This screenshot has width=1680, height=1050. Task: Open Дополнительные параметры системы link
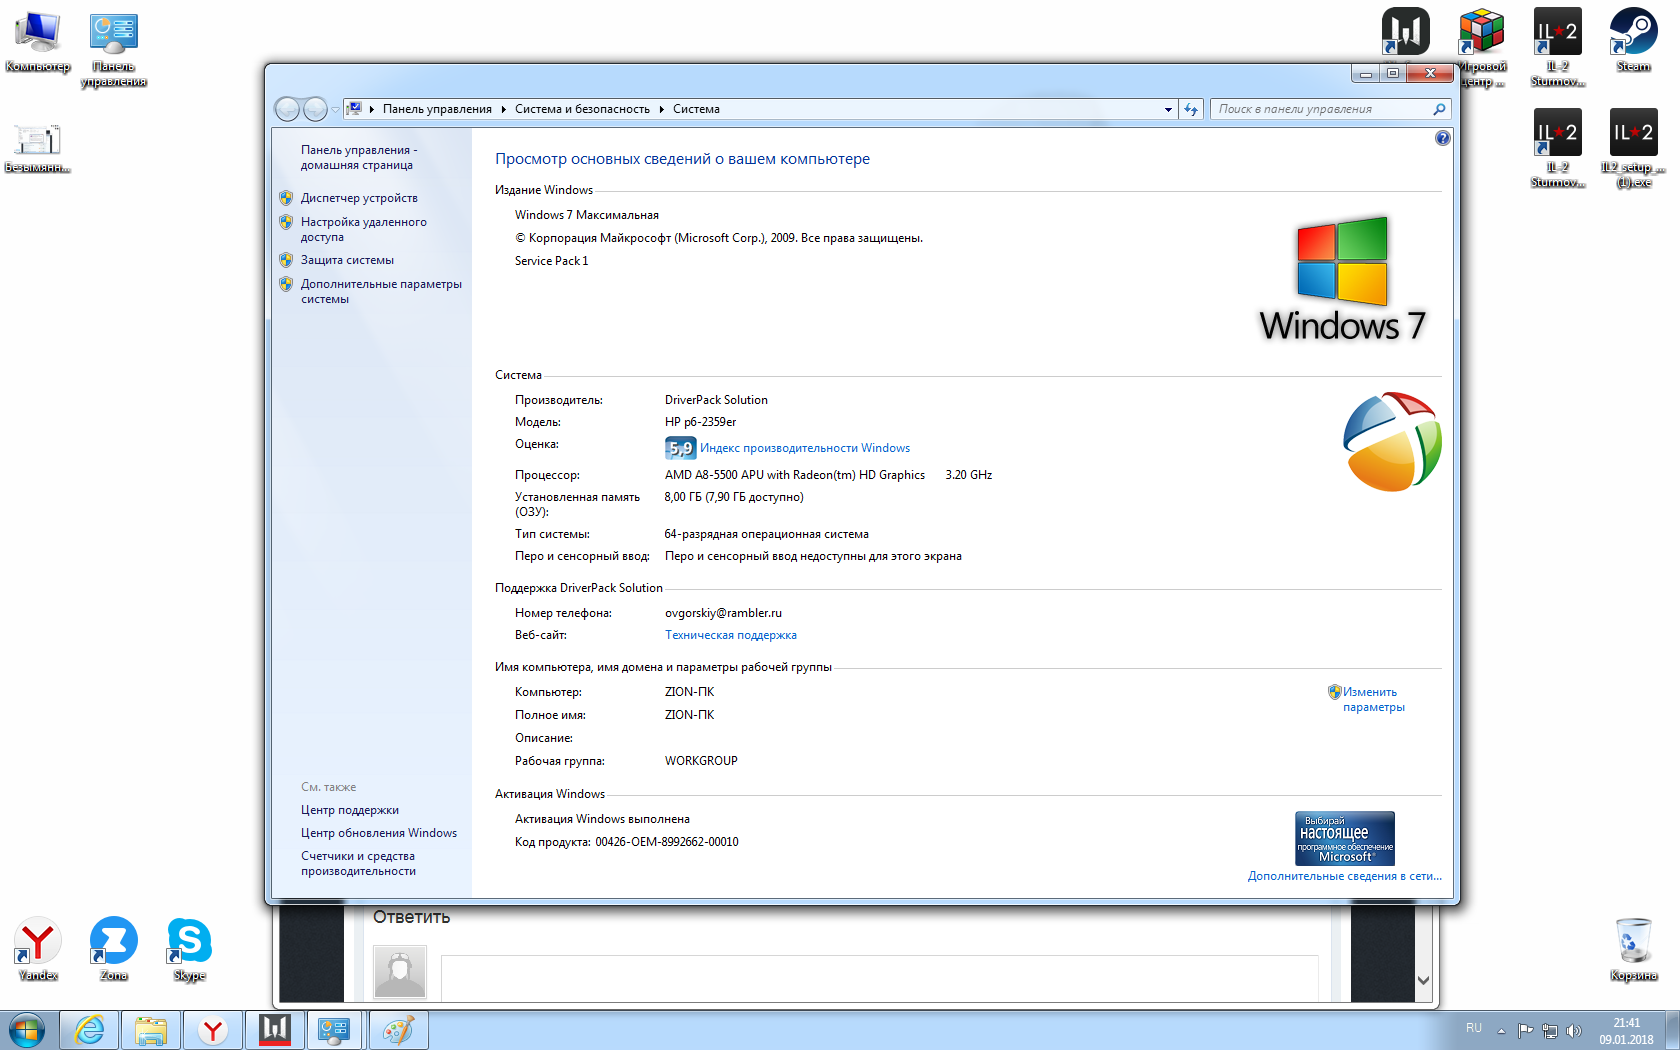(381, 291)
